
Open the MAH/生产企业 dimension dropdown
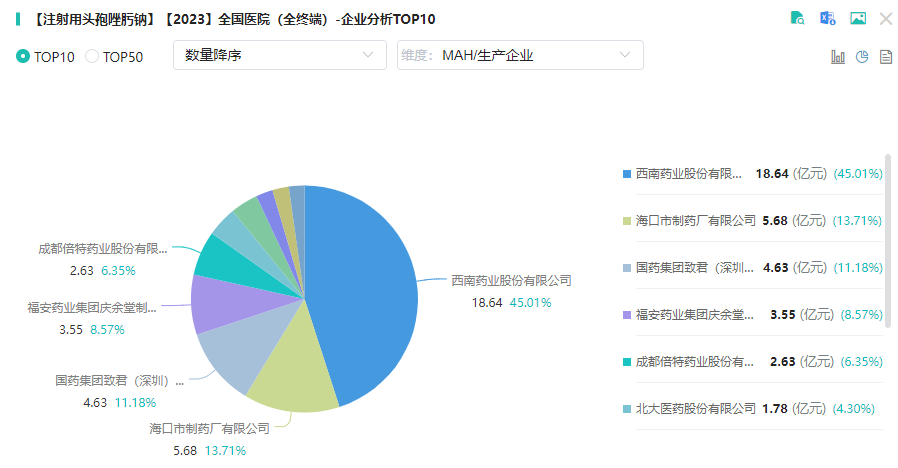pyautogui.click(x=520, y=55)
